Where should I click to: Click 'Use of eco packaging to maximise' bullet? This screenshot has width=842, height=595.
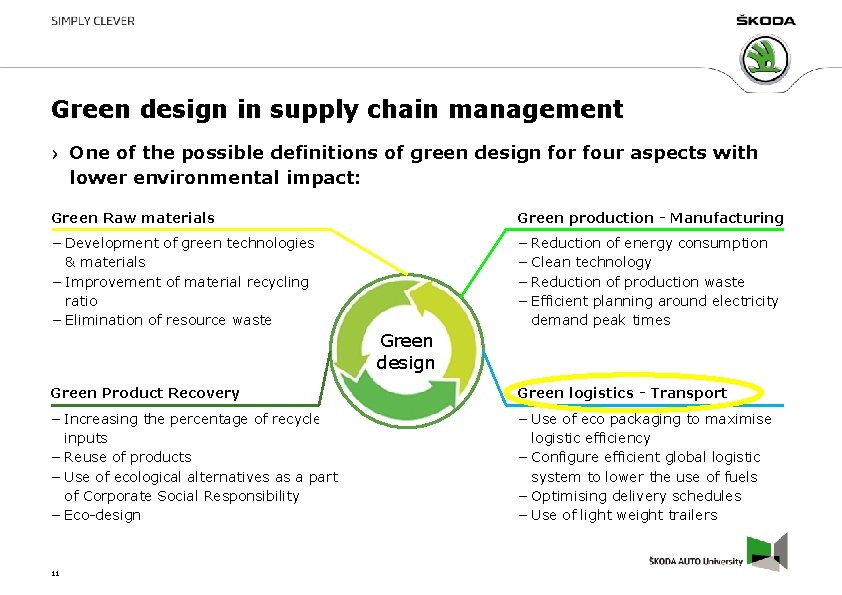(645, 428)
